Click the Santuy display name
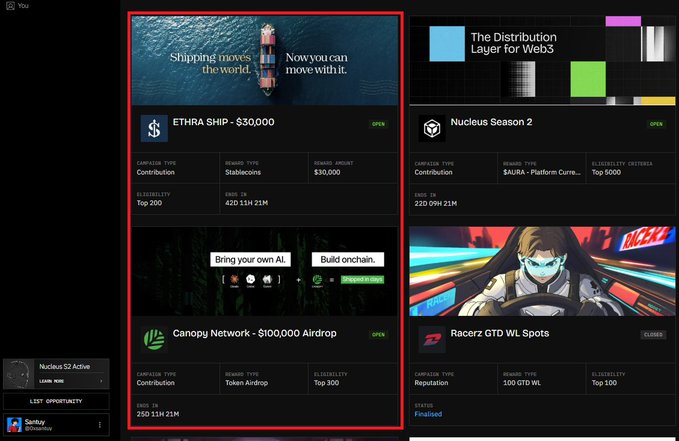Image resolution: width=679 pixels, height=441 pixels. click(35, 422)
